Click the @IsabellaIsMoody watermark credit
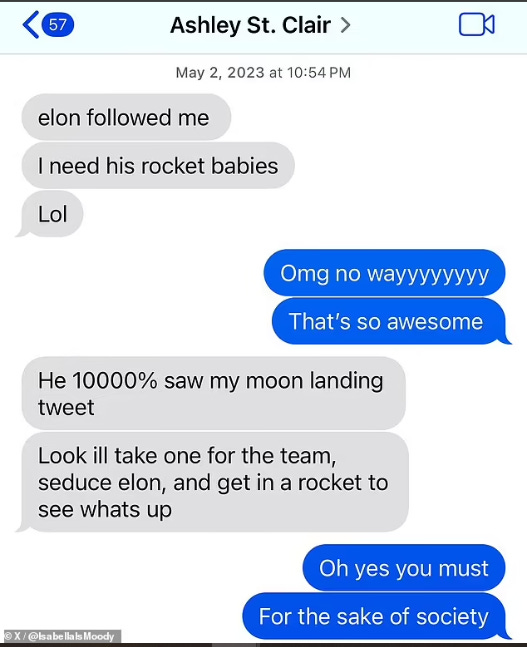This screenshot has height=647, width=527. coord(61,636)
